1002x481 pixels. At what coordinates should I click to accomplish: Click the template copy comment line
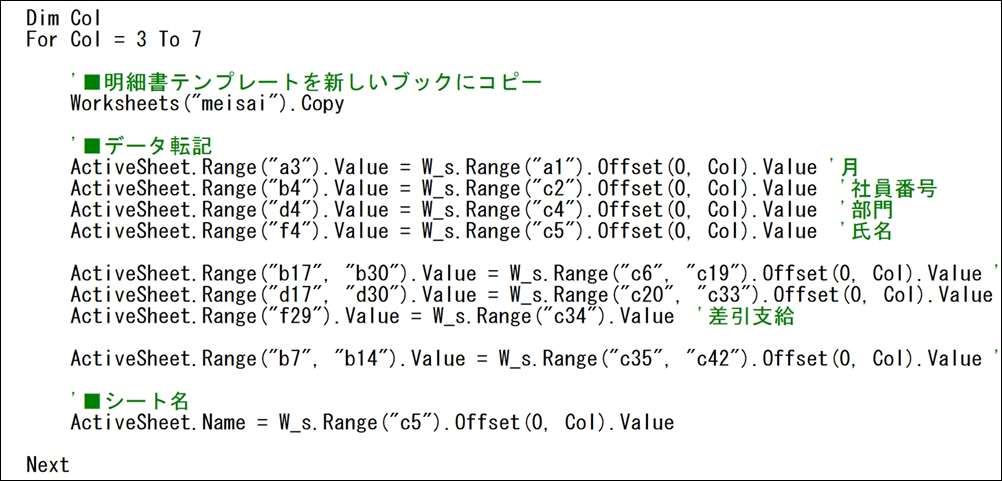point(306,82)
